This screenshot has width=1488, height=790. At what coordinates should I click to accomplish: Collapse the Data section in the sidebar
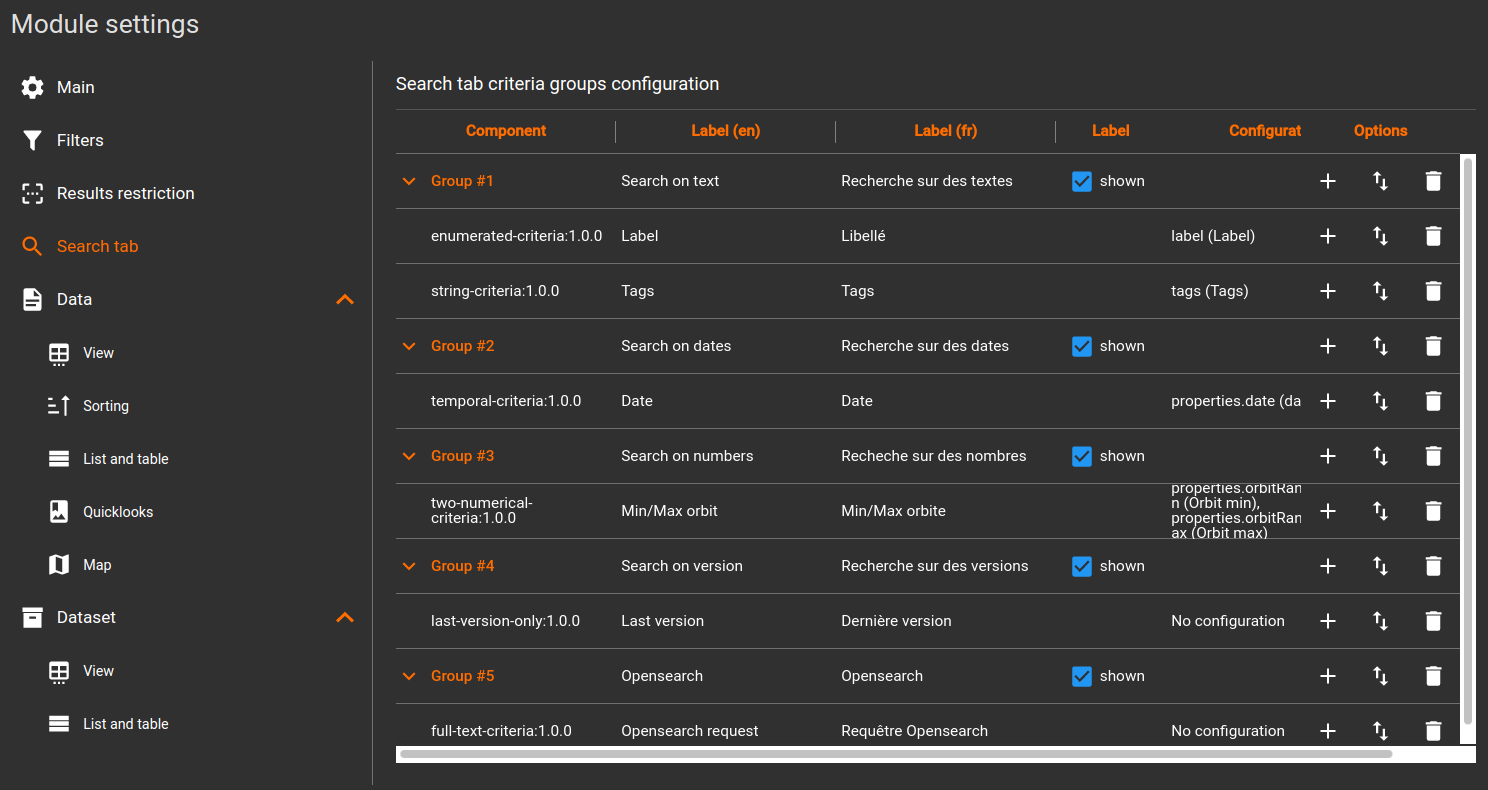pyautogui.click(x=345, y=299)
